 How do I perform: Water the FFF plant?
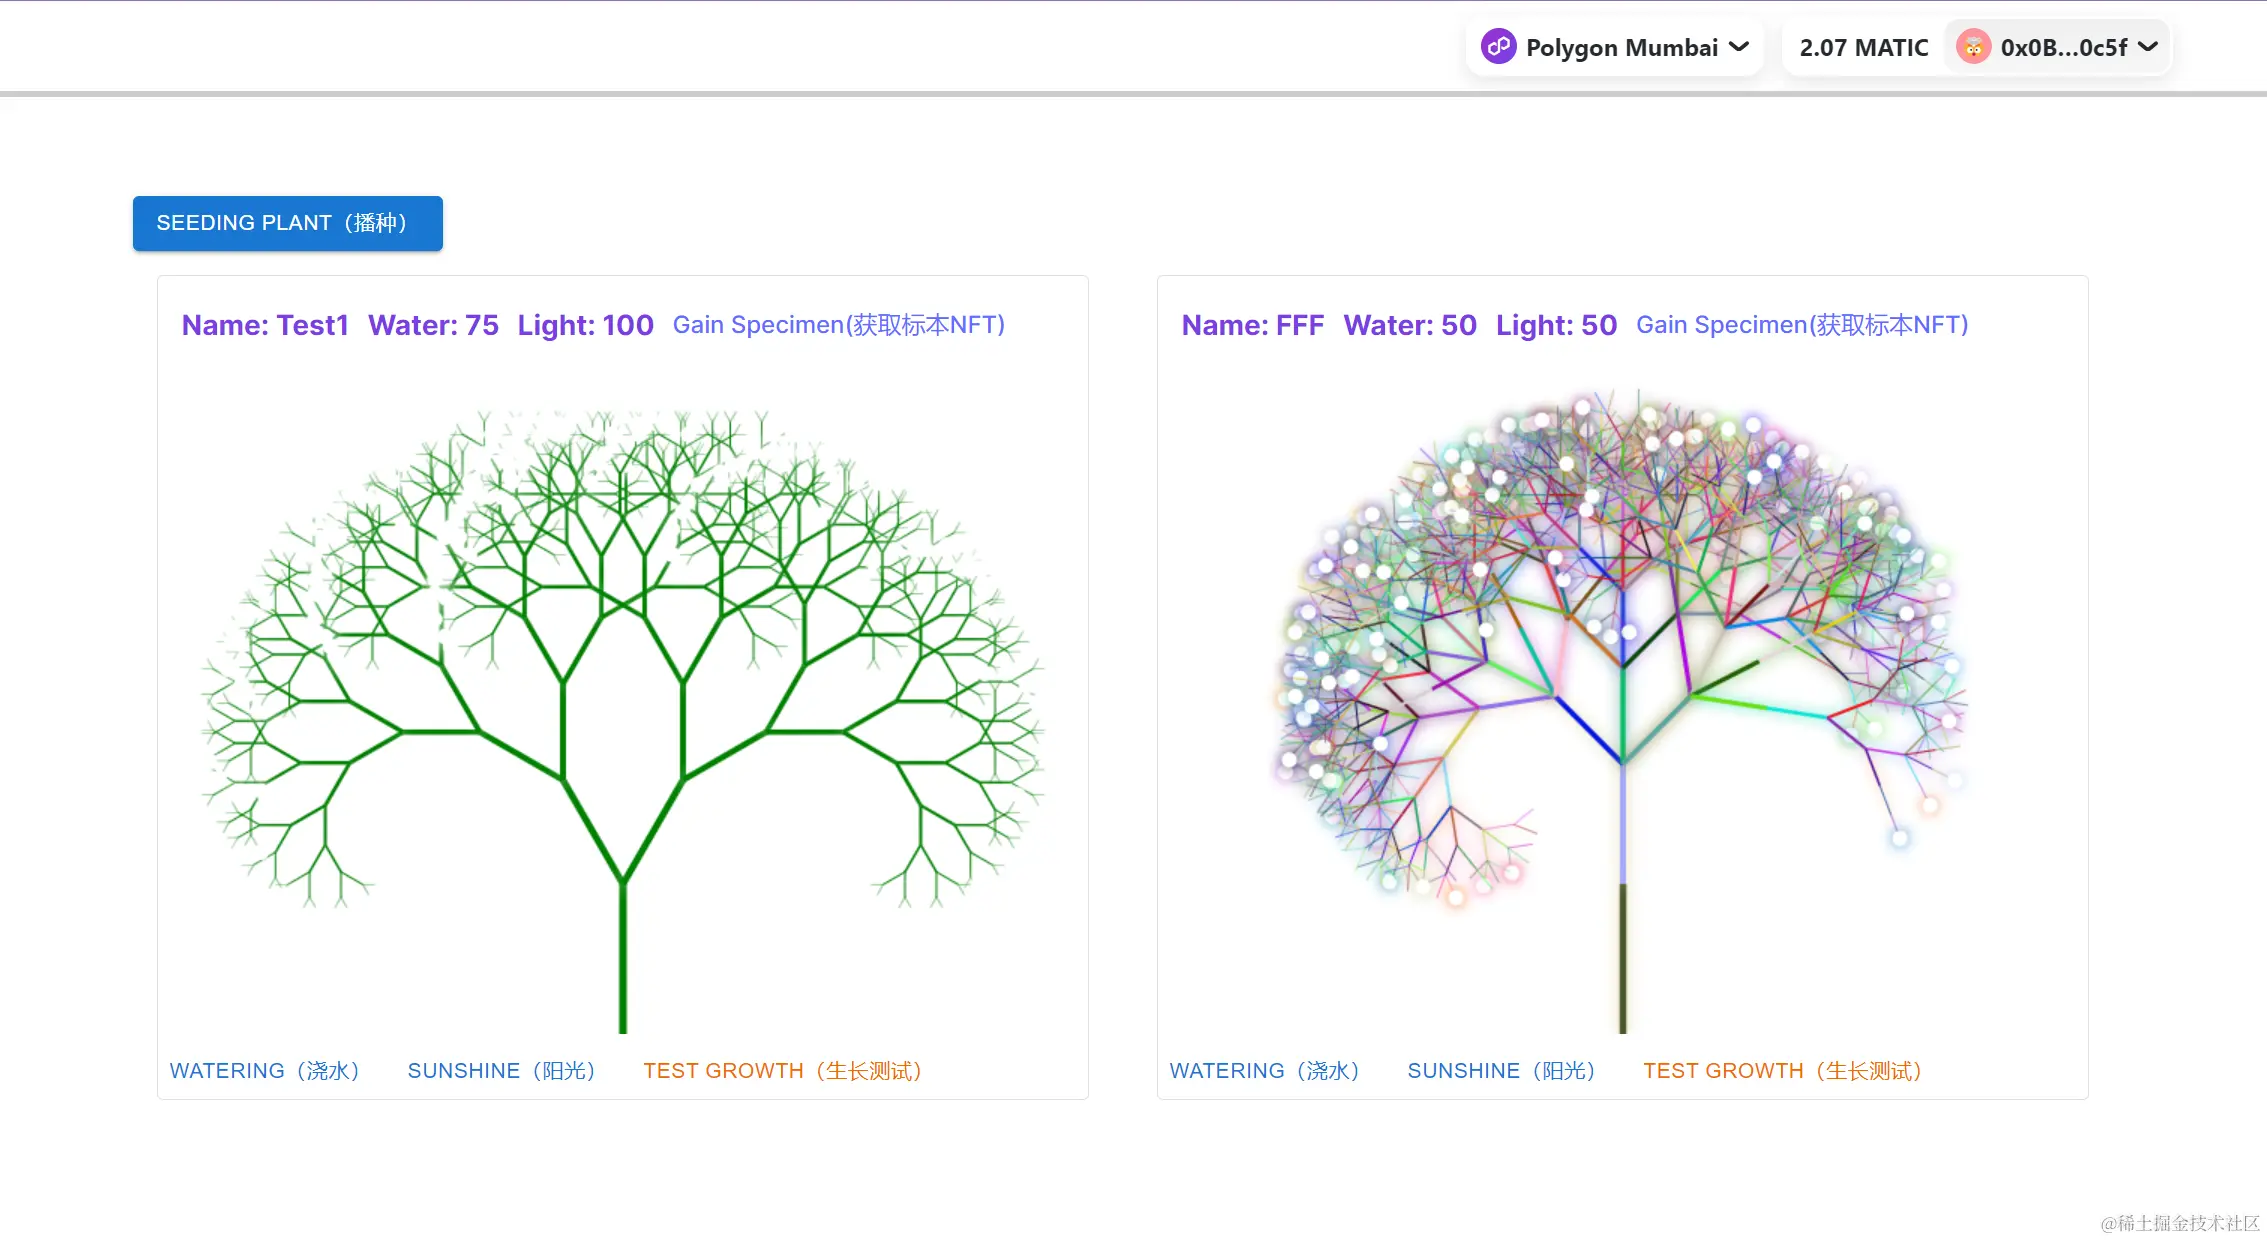[1265, 1070]
